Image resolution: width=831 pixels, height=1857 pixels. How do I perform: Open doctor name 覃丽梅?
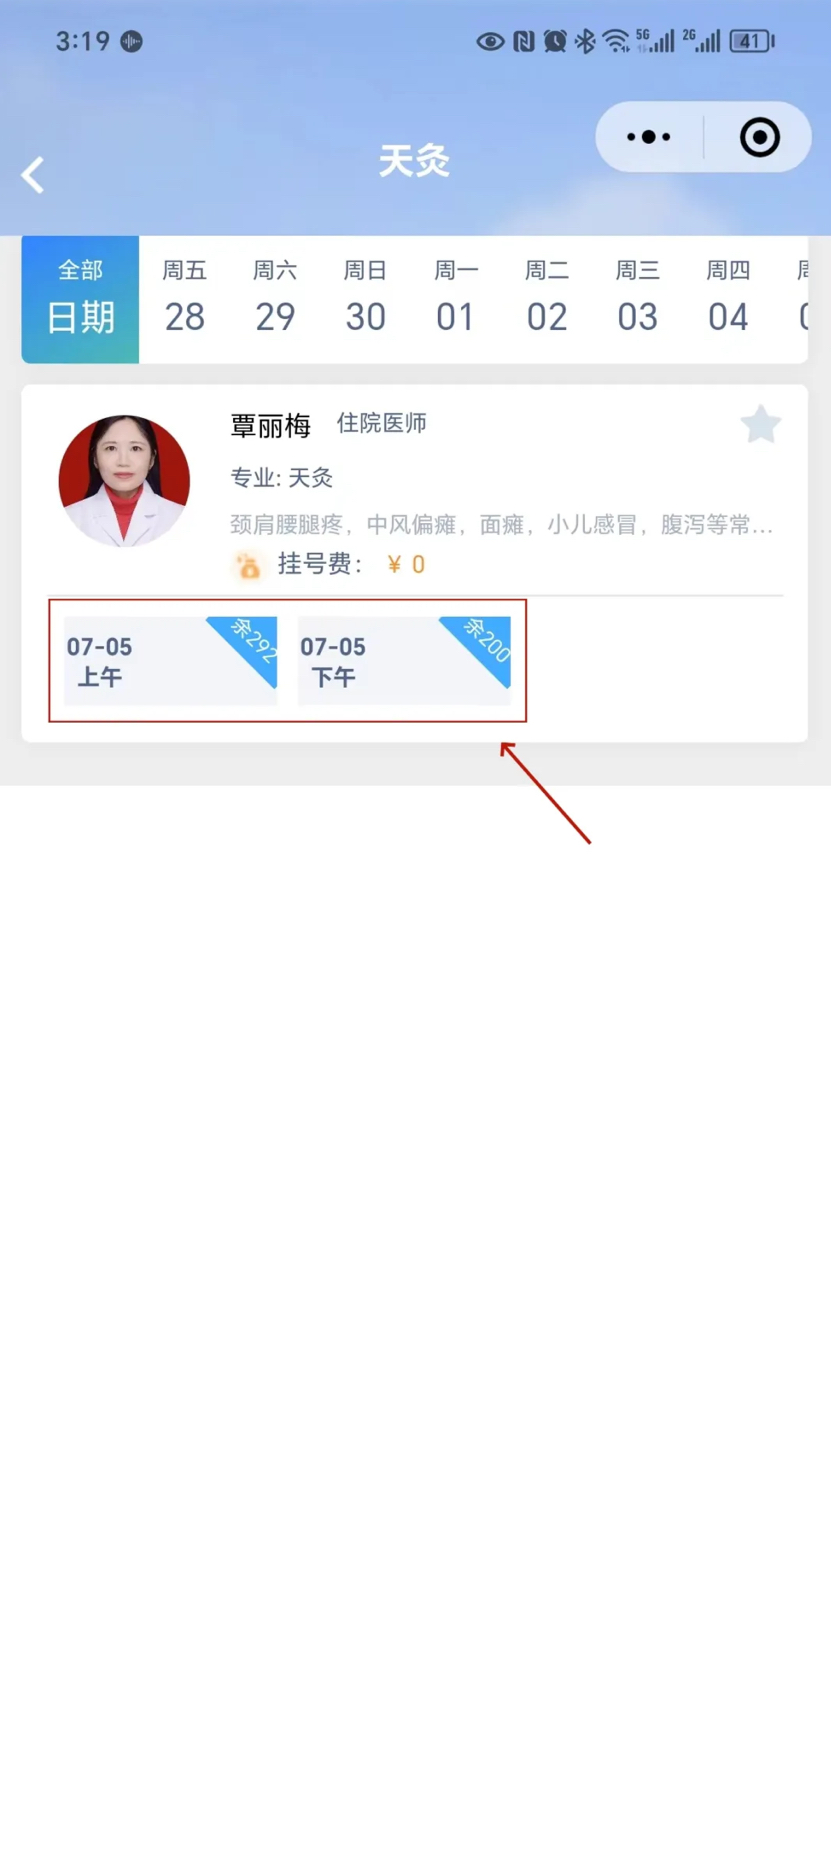[x=271, y=426]
